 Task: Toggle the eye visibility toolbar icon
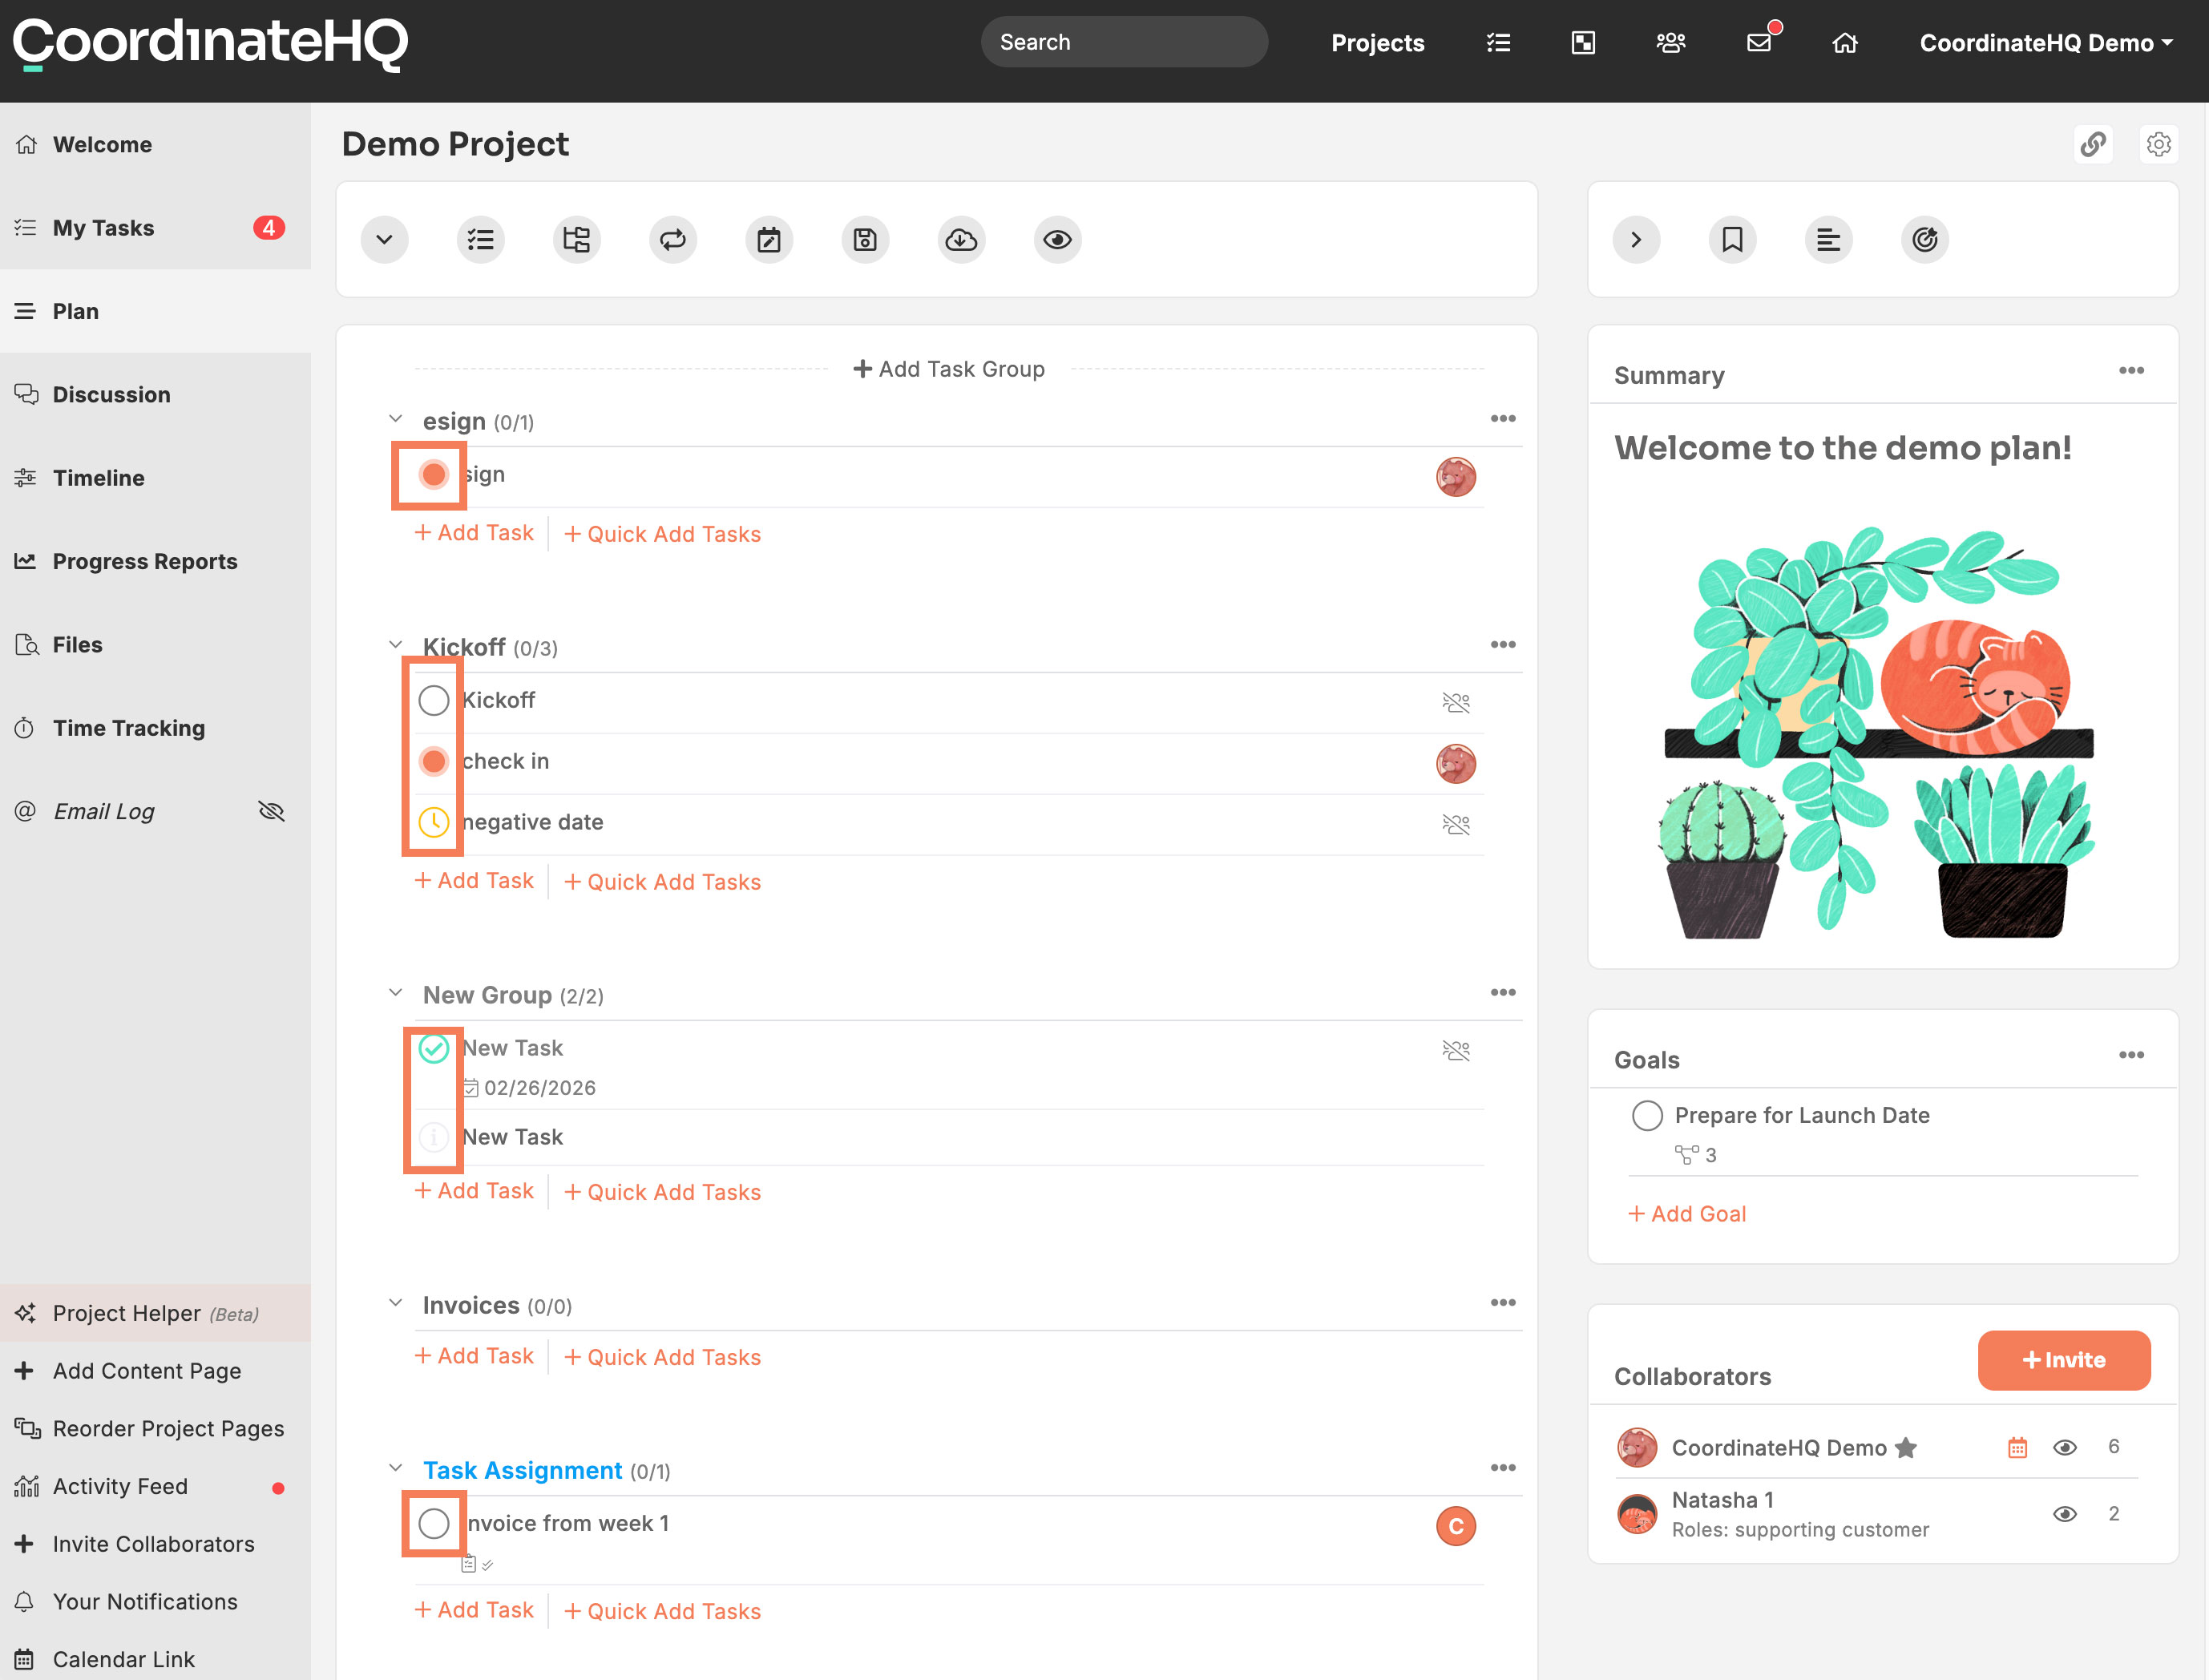(1057, 240)
